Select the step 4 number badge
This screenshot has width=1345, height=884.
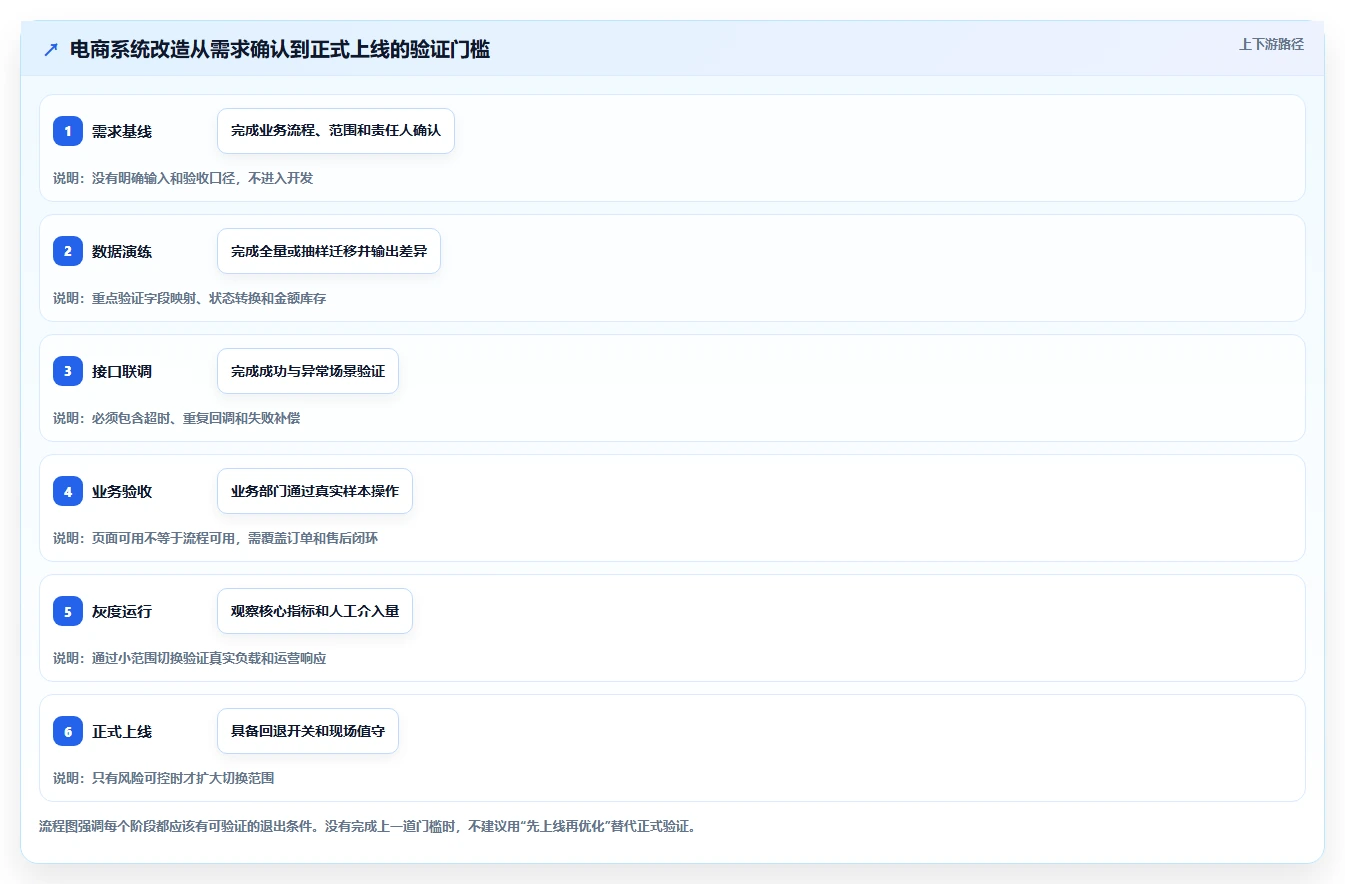tap(68, 491)
